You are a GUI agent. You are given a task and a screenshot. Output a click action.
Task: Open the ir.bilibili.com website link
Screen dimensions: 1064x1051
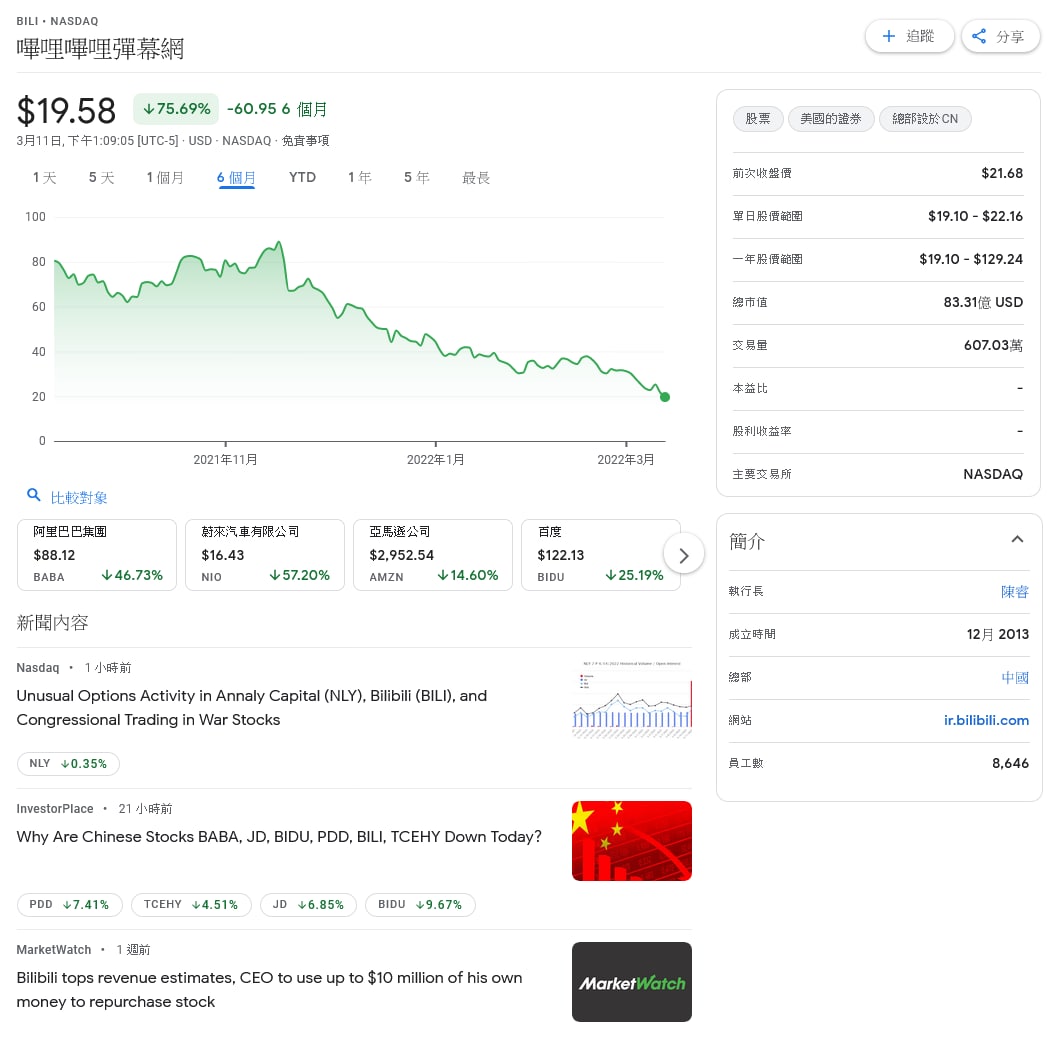click(x=986, y=721)
